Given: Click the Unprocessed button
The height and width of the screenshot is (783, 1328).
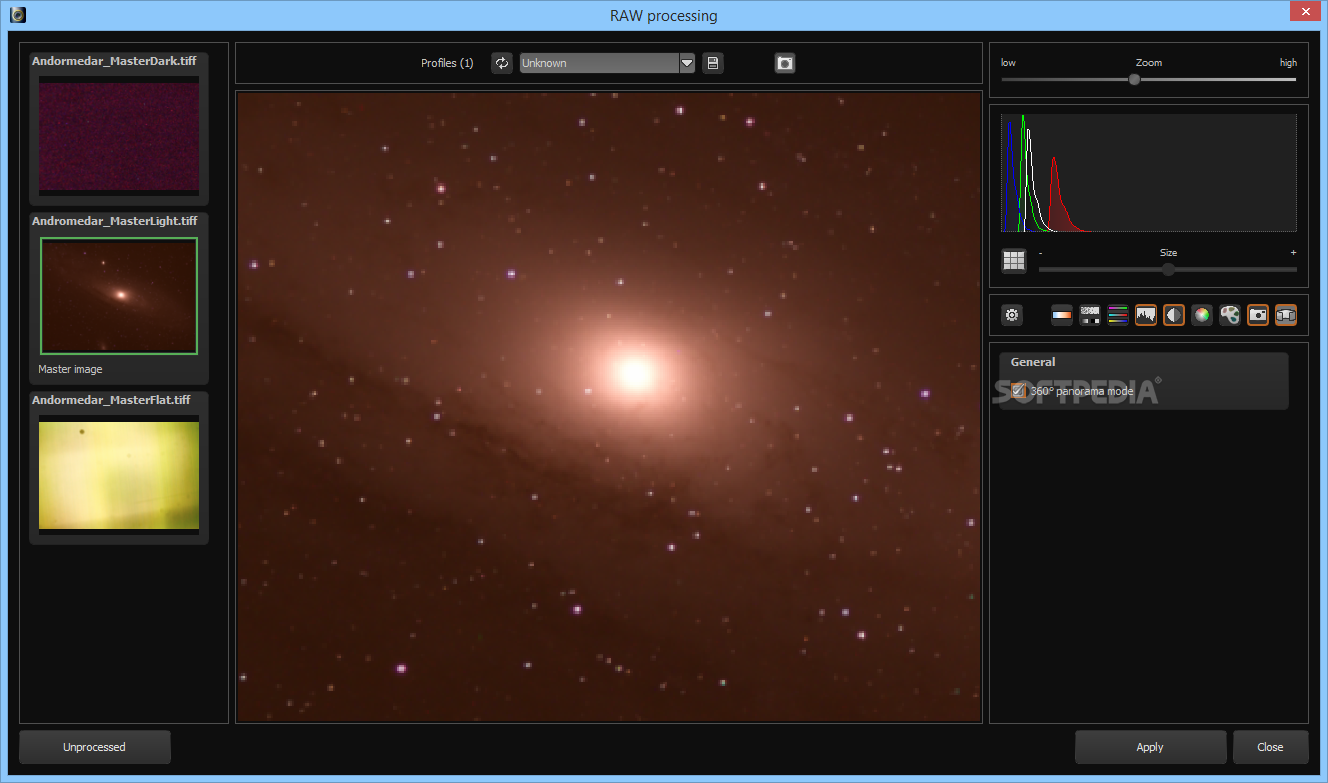Looking at the screenshot, I should click(x=94, y=747).
